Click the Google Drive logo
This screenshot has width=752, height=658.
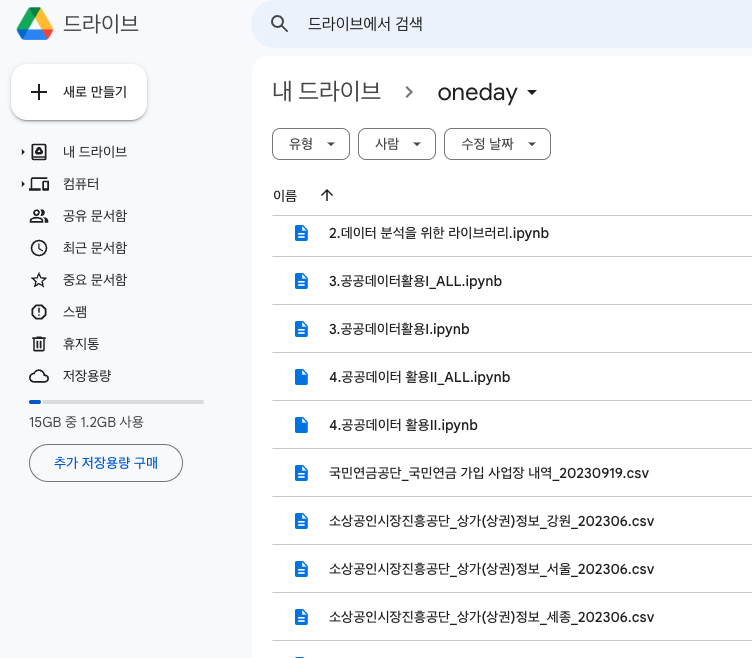click(35, 24)
